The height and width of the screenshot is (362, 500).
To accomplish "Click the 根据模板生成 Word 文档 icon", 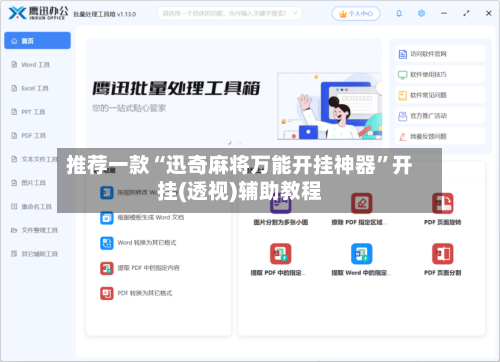I will tap(107, 218).
